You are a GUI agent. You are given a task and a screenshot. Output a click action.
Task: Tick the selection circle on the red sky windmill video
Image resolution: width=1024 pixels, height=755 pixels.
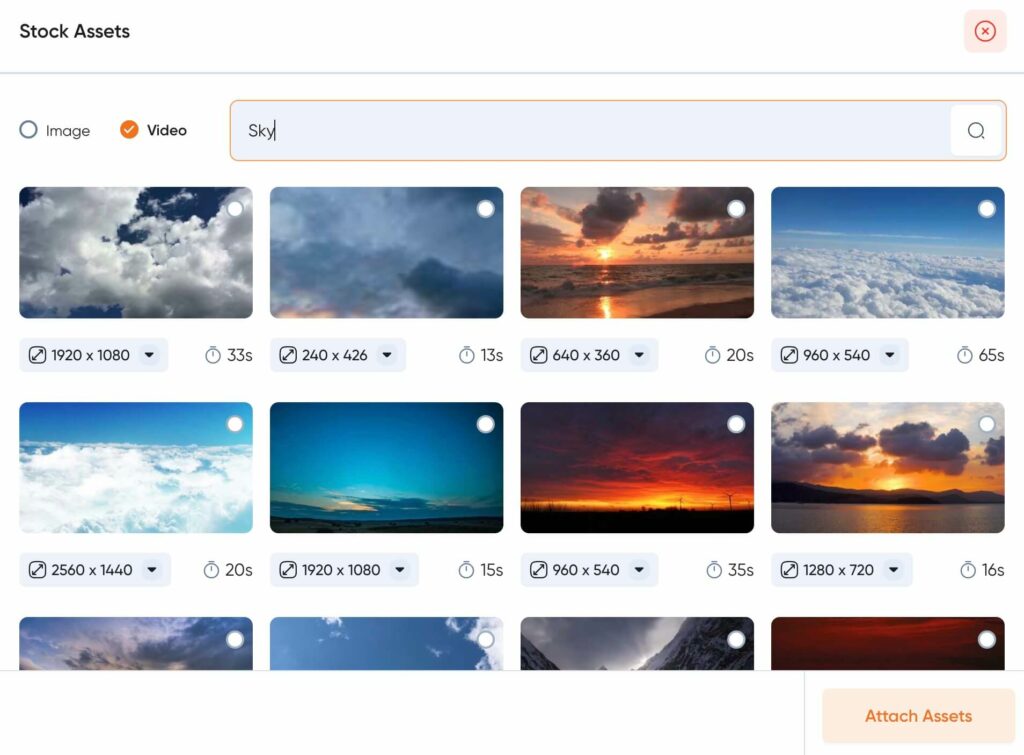(736, 425)
